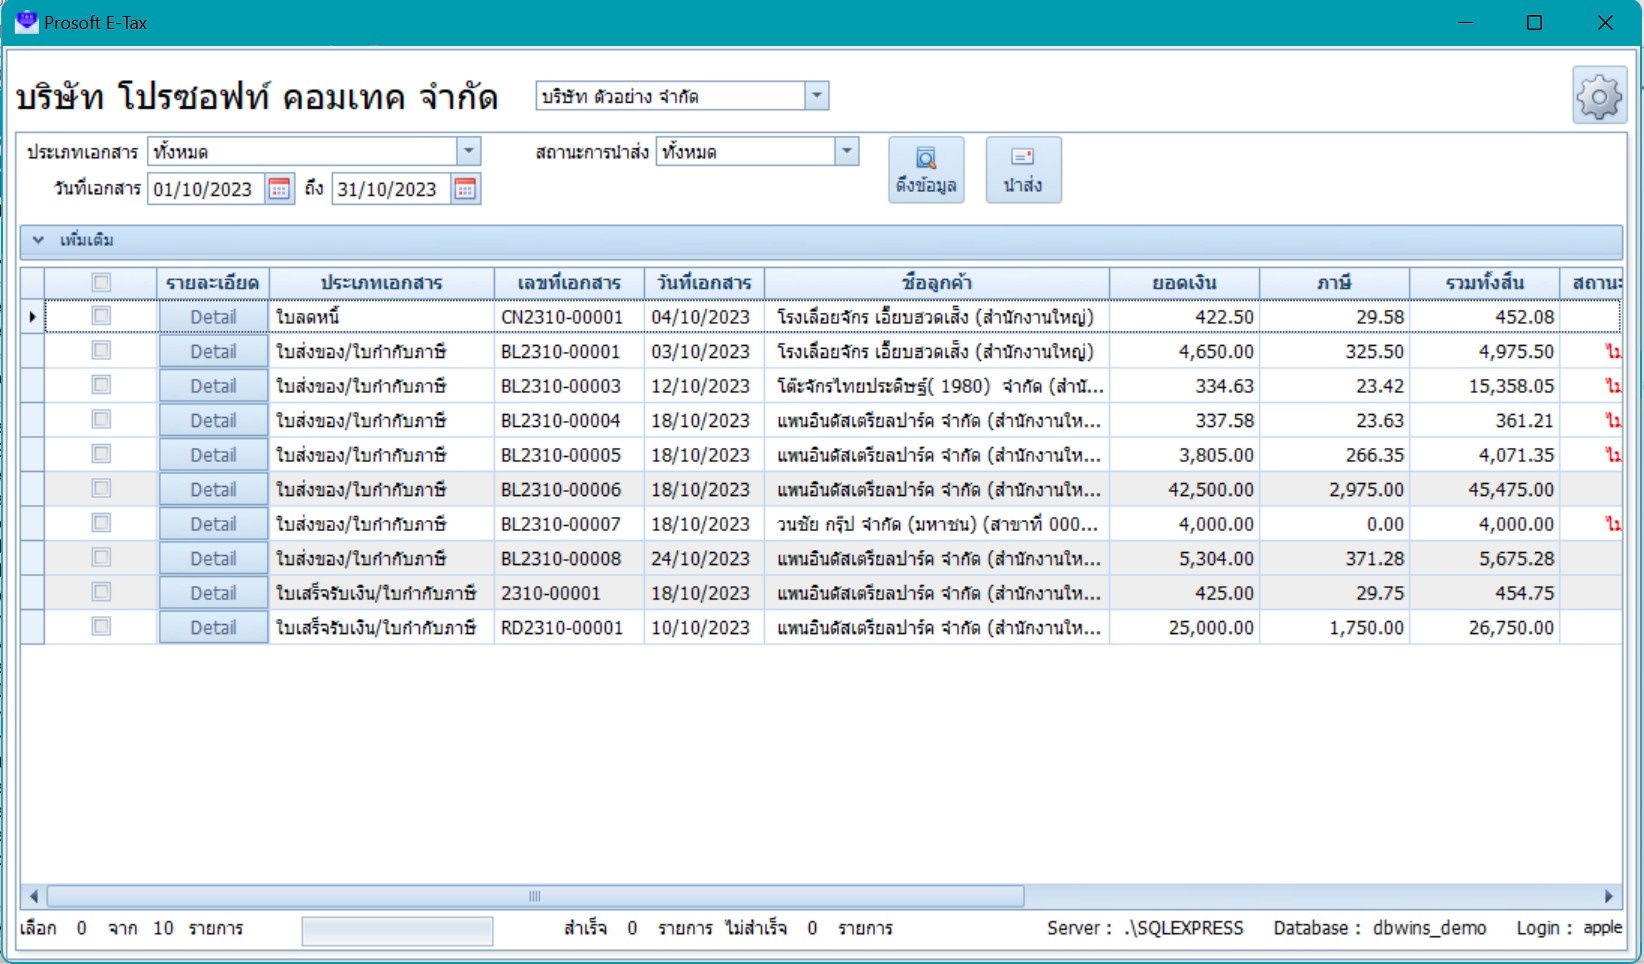Click the ดึงข้อมูล fetch data button

(926, 170)
